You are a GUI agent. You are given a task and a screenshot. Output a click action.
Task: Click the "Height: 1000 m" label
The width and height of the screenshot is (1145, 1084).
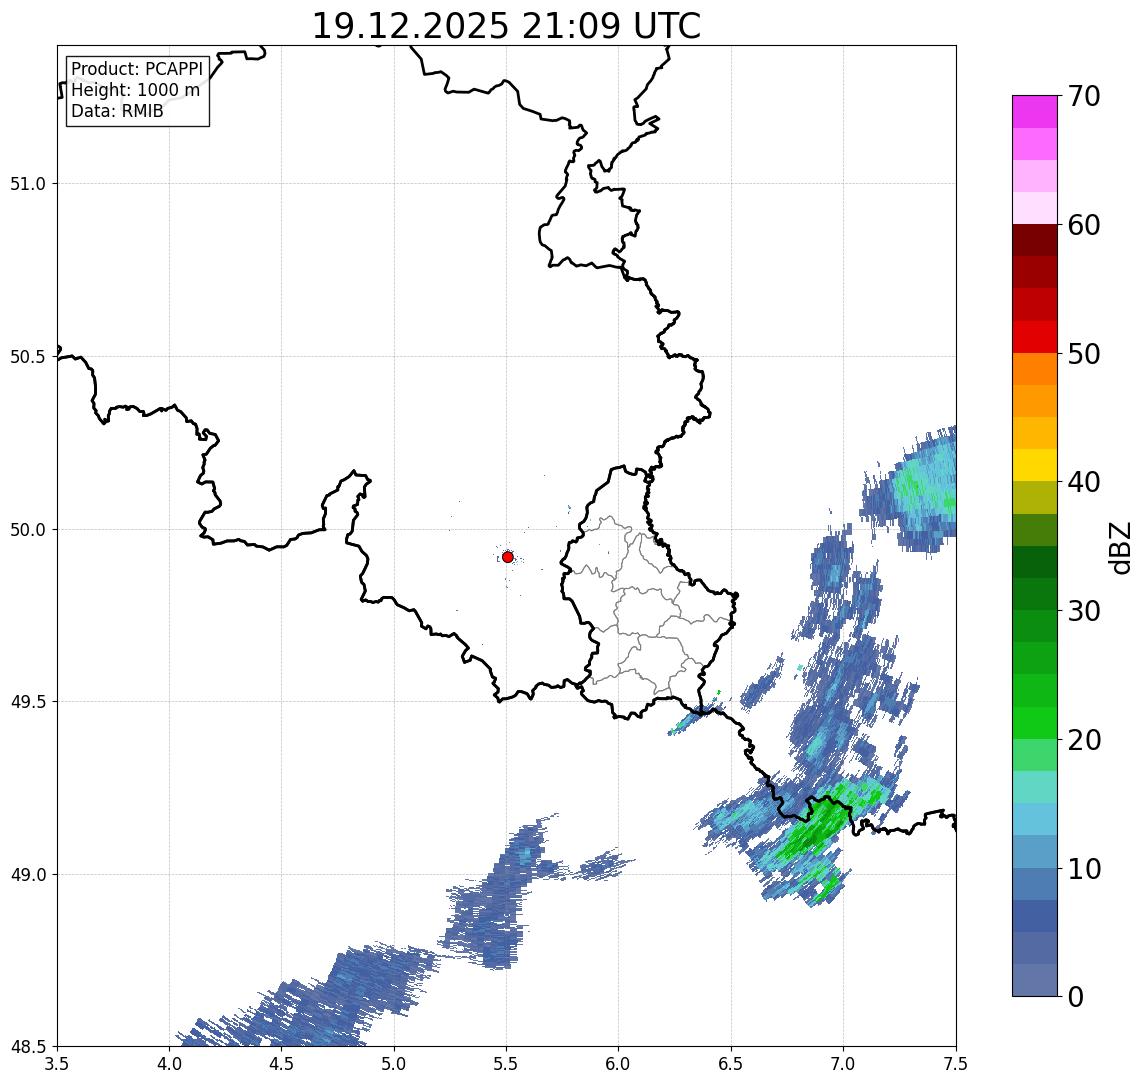(x=135, y=90)
